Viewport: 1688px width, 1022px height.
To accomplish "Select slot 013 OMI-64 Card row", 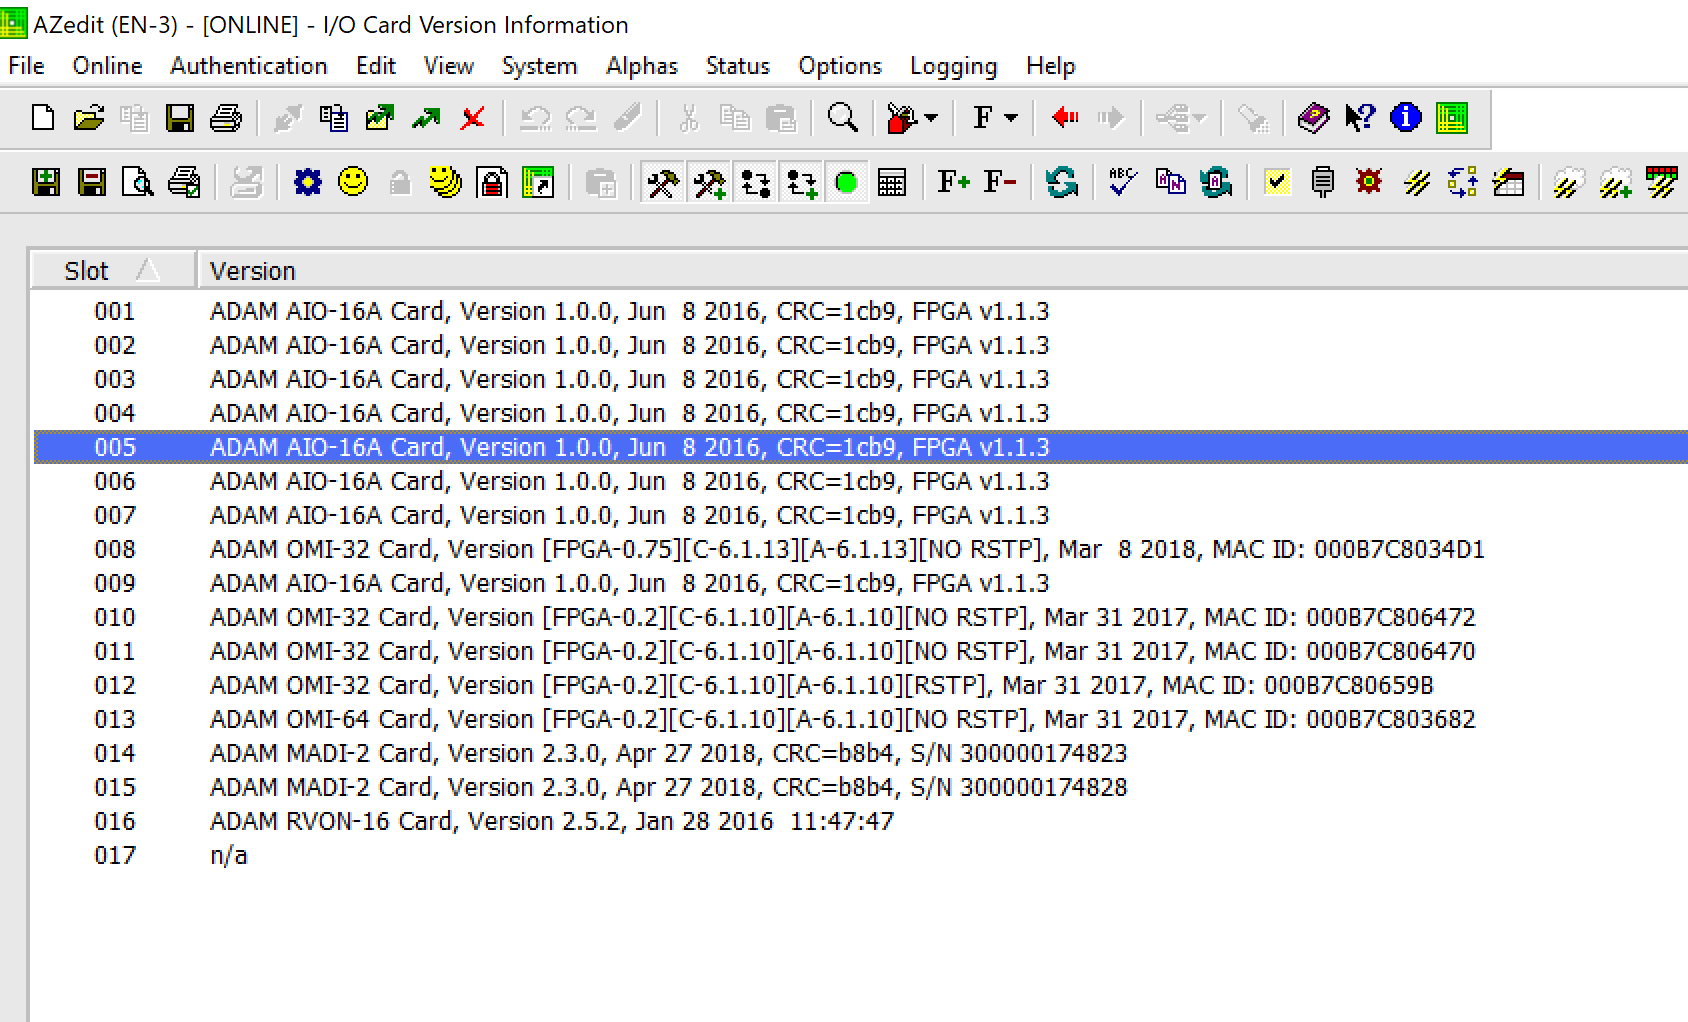I will [x=860, y=719].
